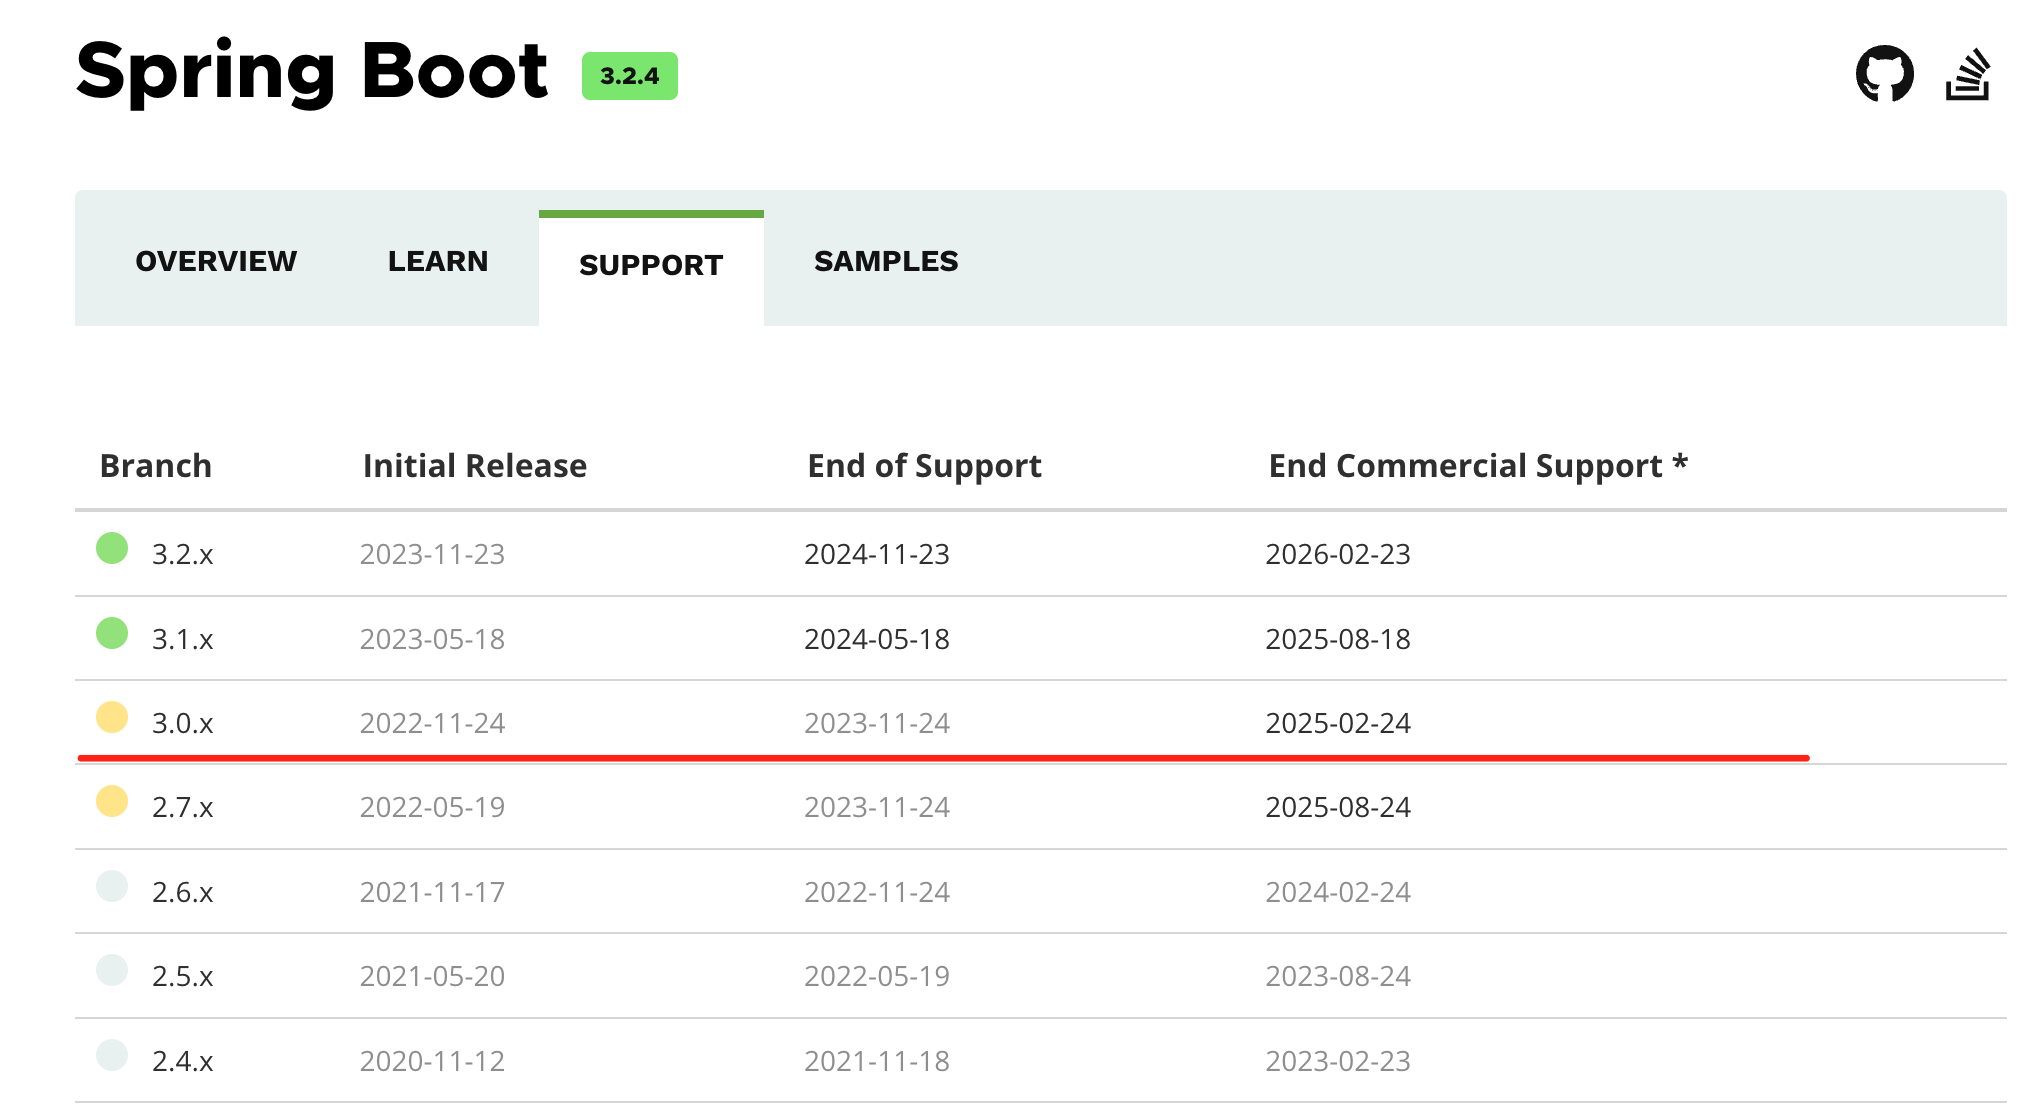The width and height of the screenshot is (2038, 1106).
Task: Open the Samples tab
Action: click(x=886, y=261)
